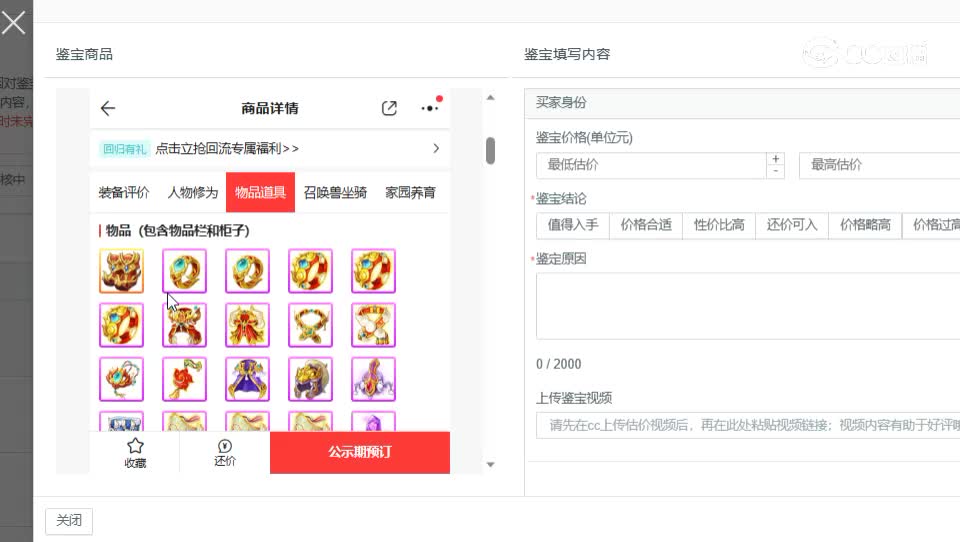
Task: Switch to the 人物修为 tab
Action: (x=193, y=192)
